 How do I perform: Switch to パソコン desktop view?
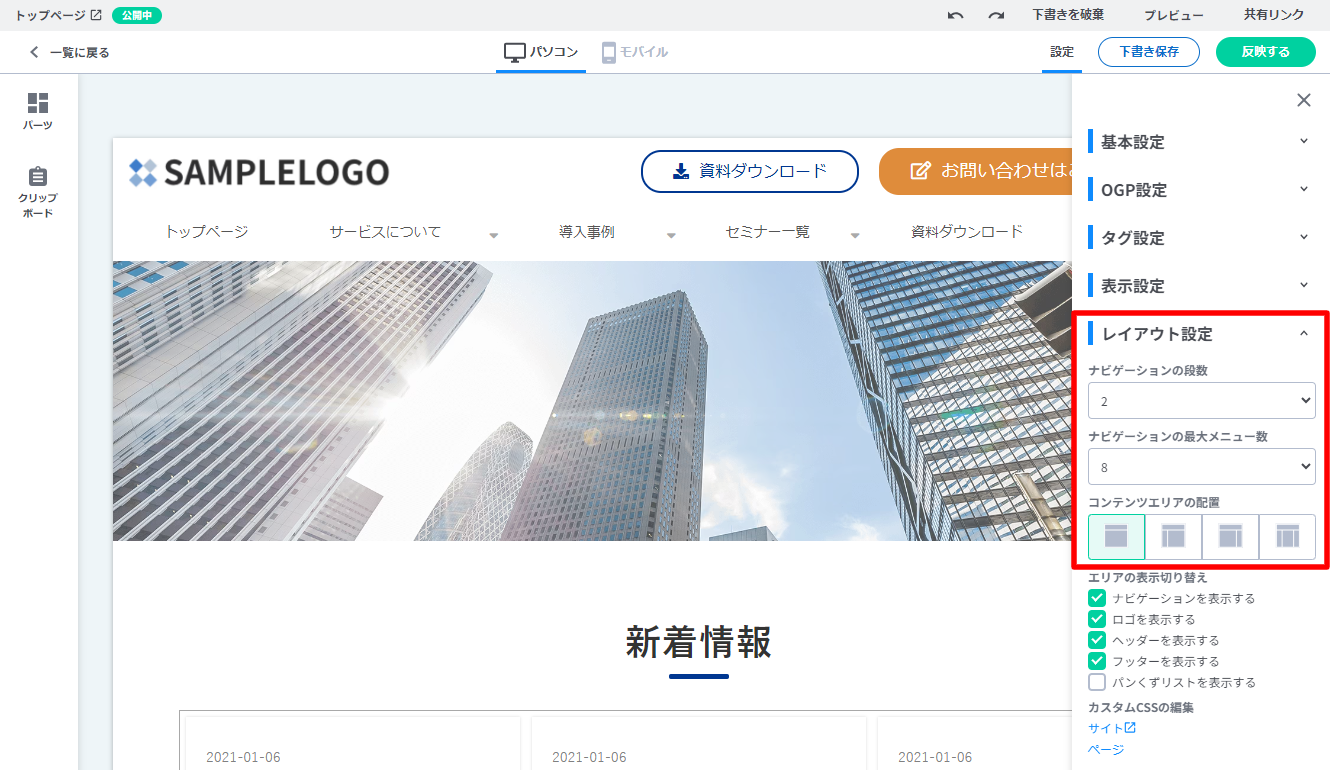pos(541,52)
